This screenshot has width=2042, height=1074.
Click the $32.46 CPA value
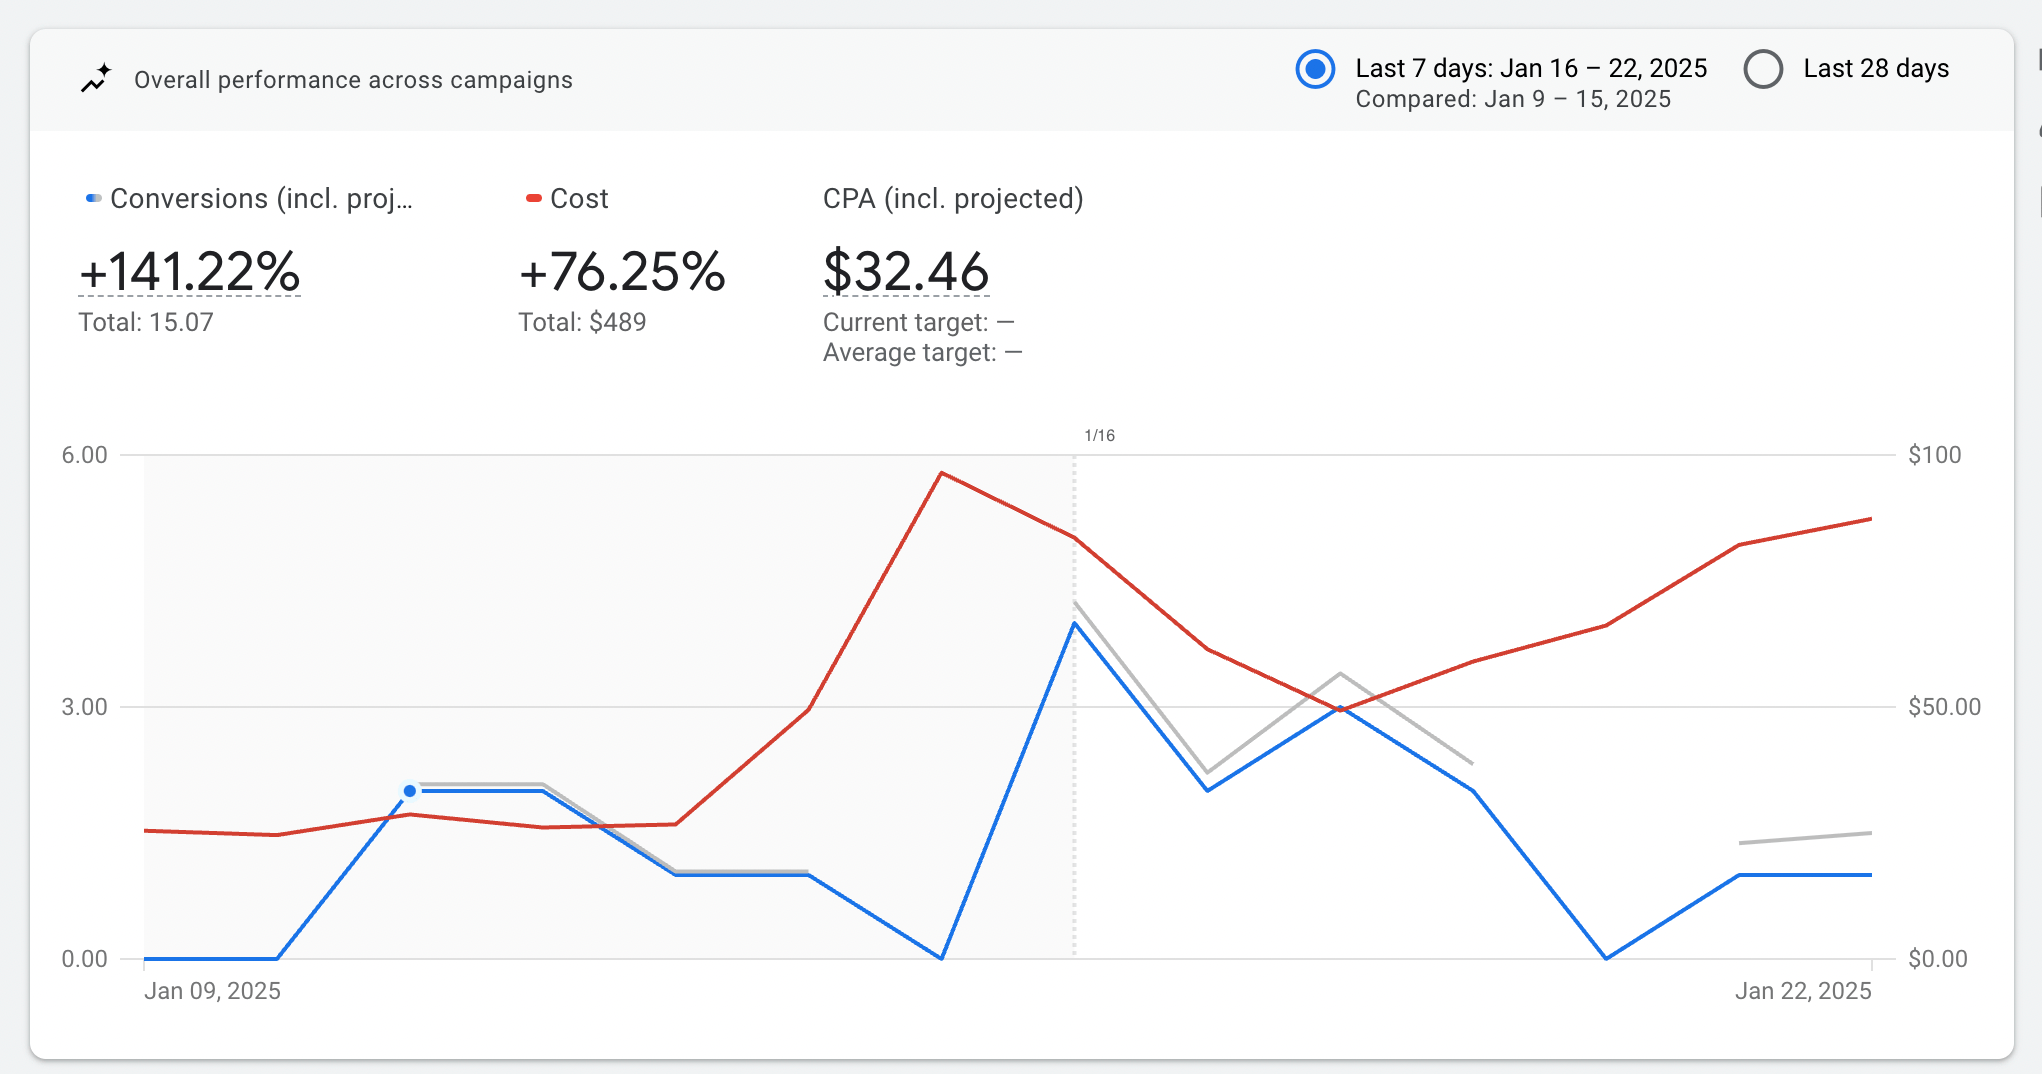click(906, 271)
